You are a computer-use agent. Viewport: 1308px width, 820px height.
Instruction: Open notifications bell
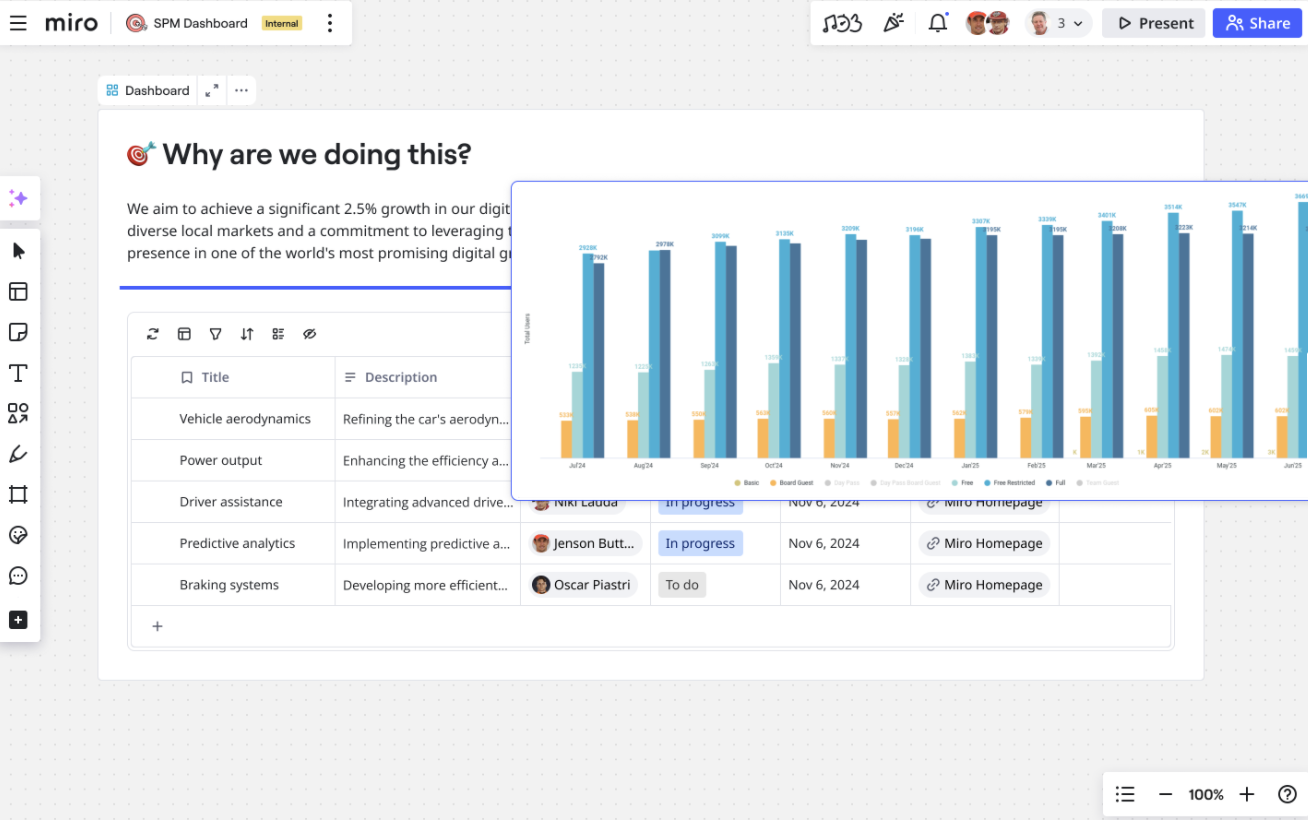937,23
